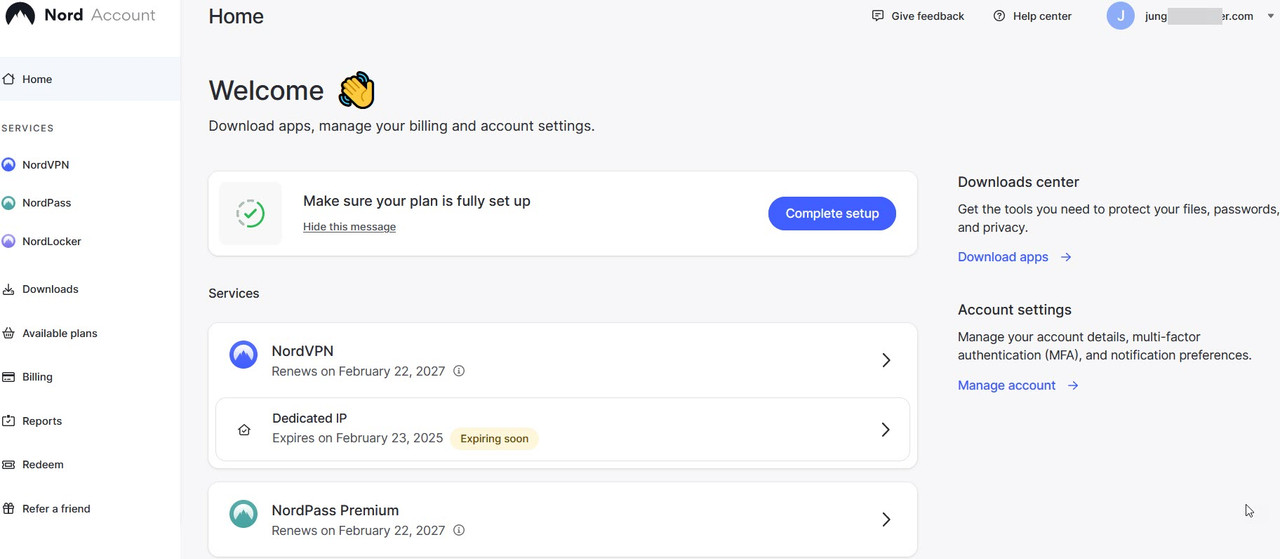Screen dimensions: 1280x559
Task: Click 'Expires on February 23, 2025' text
Action: [x=357, y=438]
